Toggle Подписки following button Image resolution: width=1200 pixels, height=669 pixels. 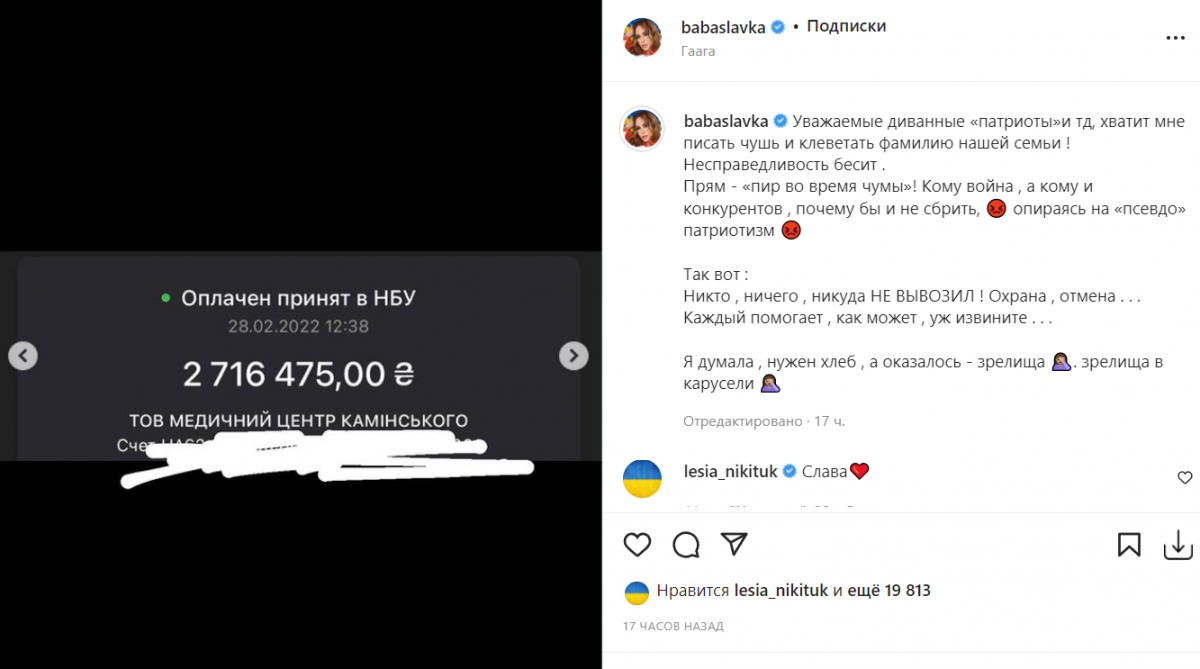tap(846, 27)
